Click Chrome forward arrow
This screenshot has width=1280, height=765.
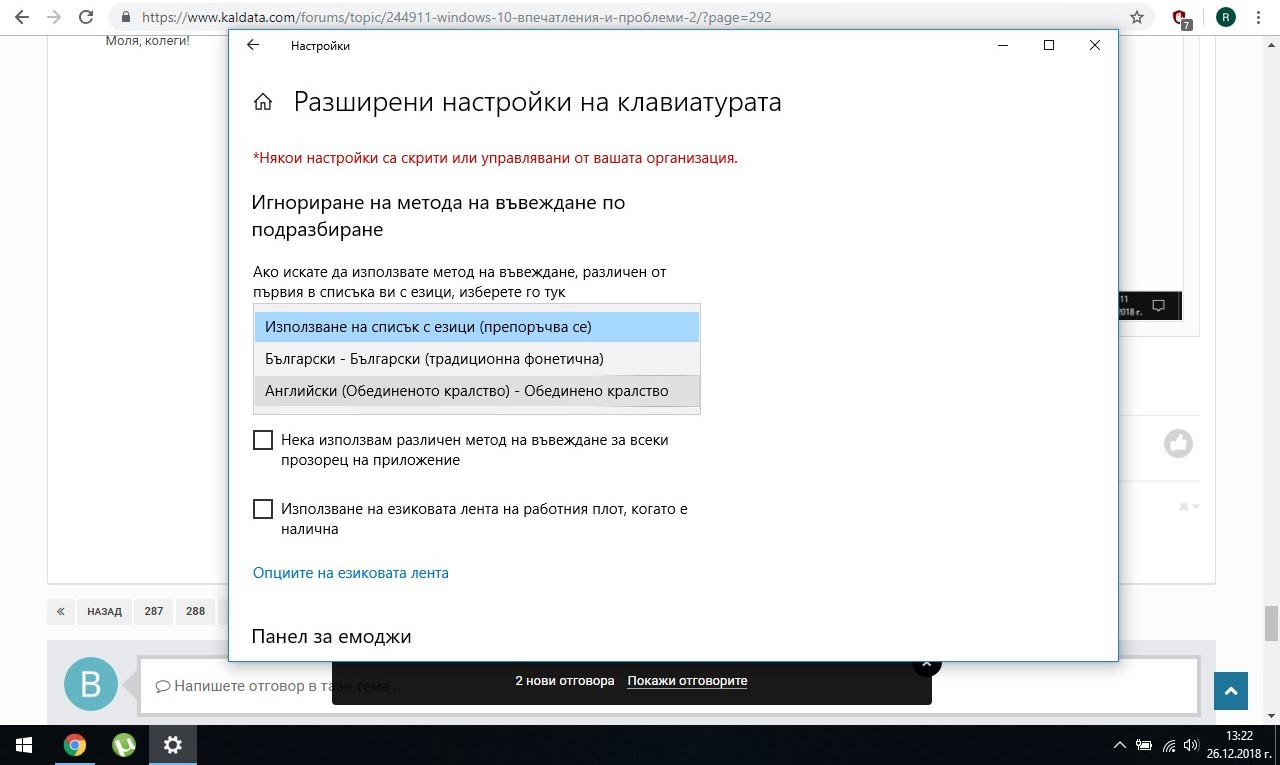pyautogui.click(x=54, y=17)
